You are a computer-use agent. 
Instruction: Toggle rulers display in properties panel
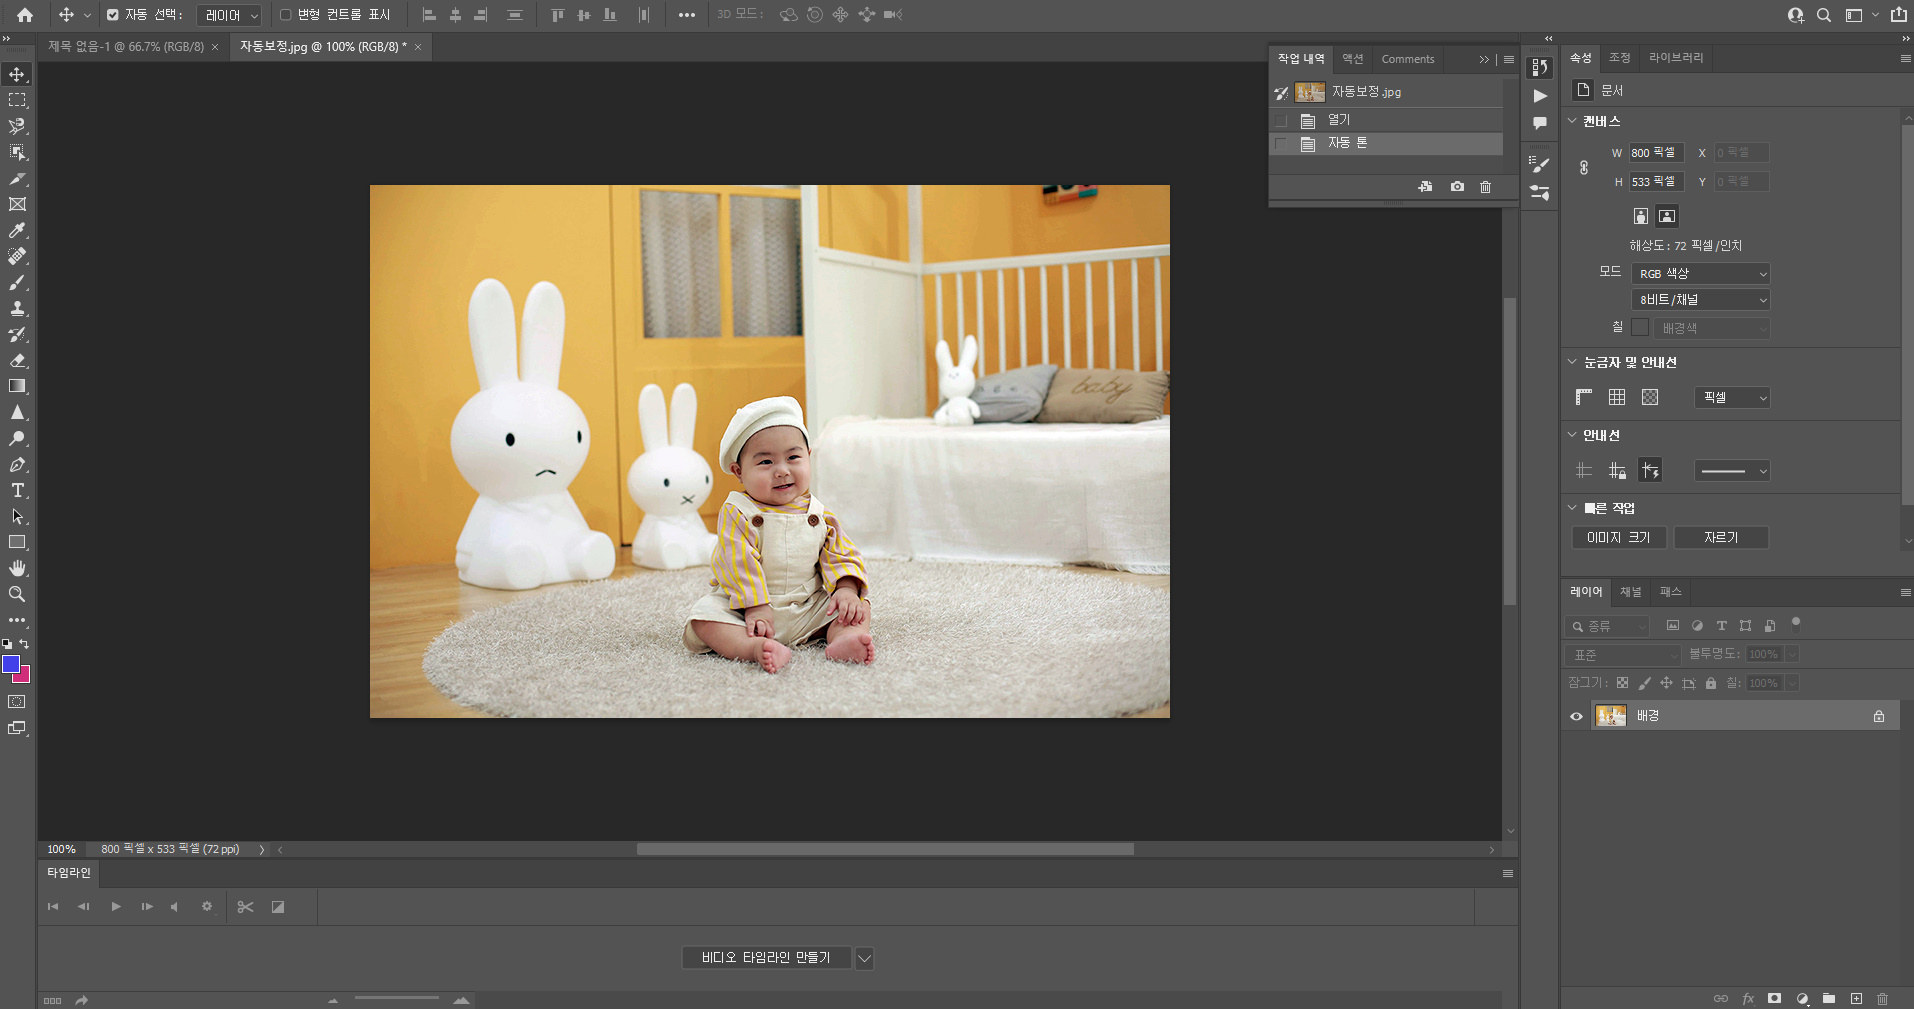[1584, 397]
